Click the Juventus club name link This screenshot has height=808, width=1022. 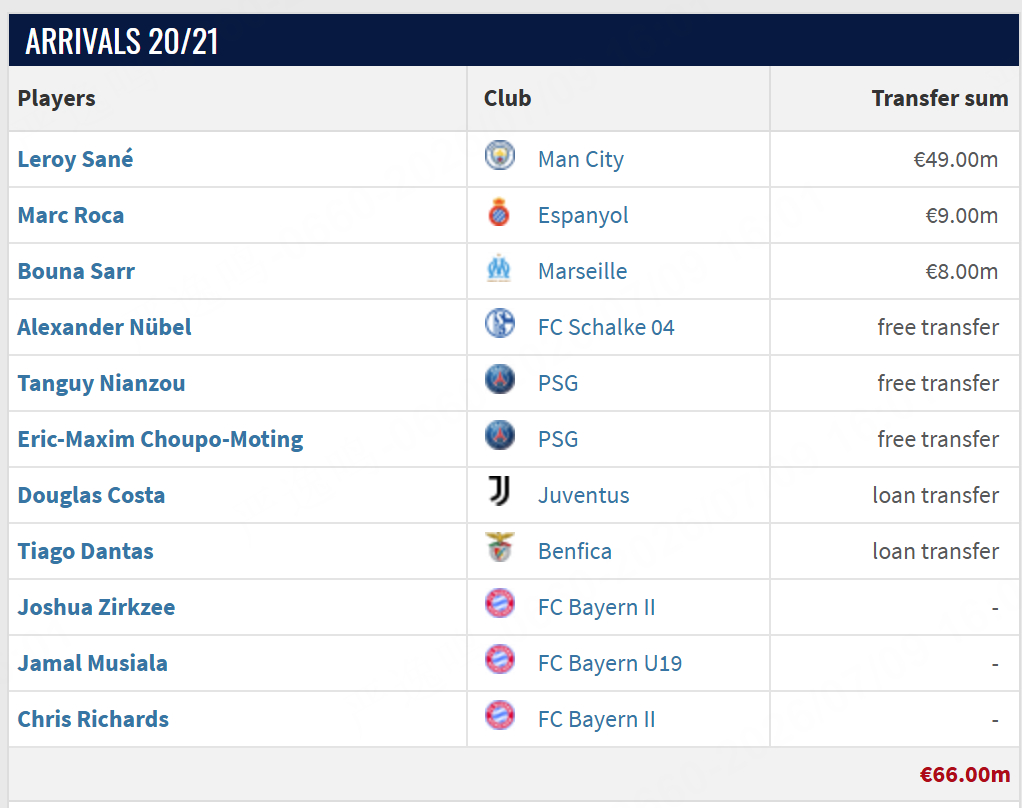584,495
